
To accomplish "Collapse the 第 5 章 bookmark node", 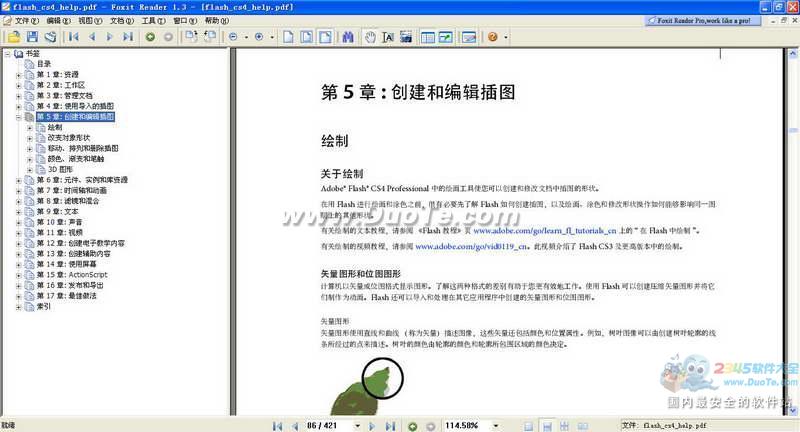I will [x=18, y=117].
